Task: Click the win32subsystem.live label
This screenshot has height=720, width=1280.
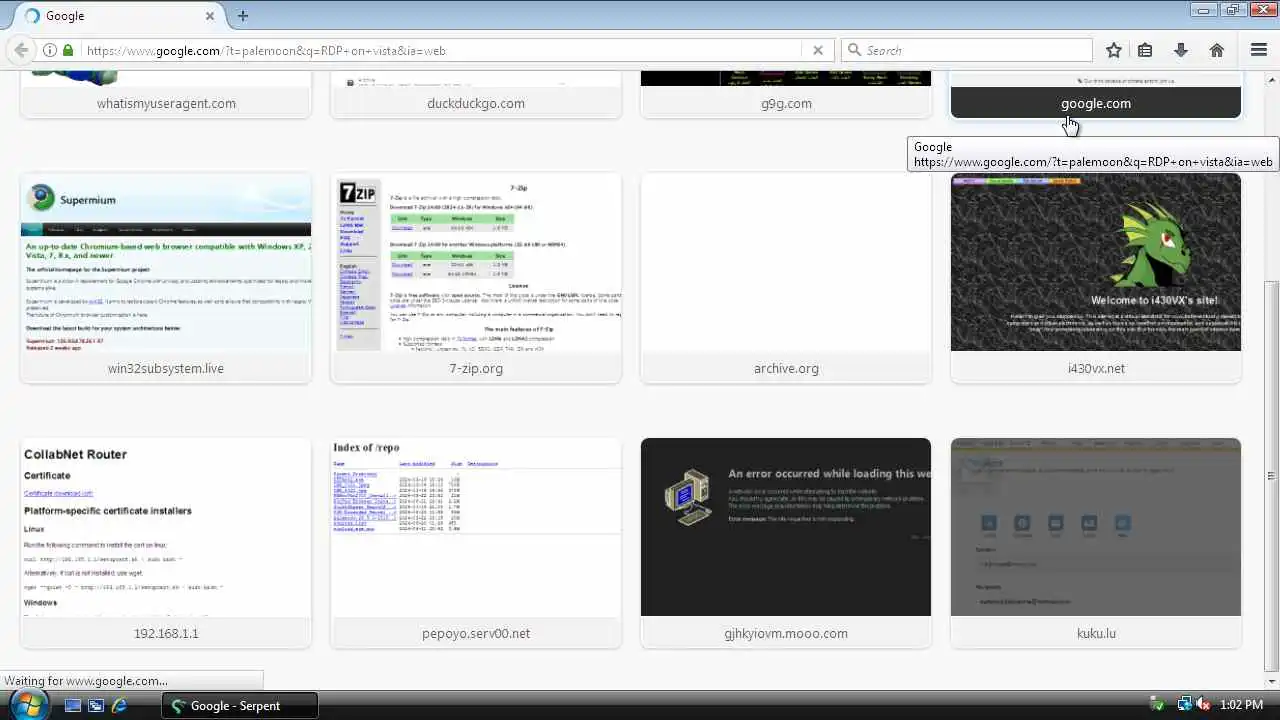Action: [x=166, y=368]
